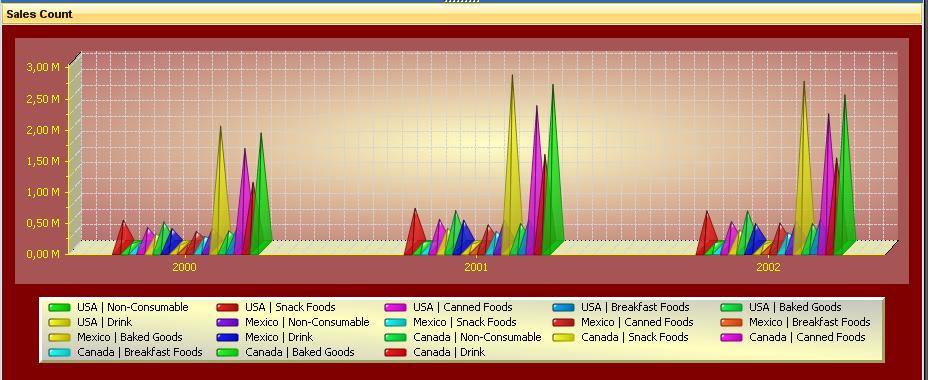Click the 2,00 M y-axis label
This screenshot has height=380, width=928.
[x=43, y=130]
